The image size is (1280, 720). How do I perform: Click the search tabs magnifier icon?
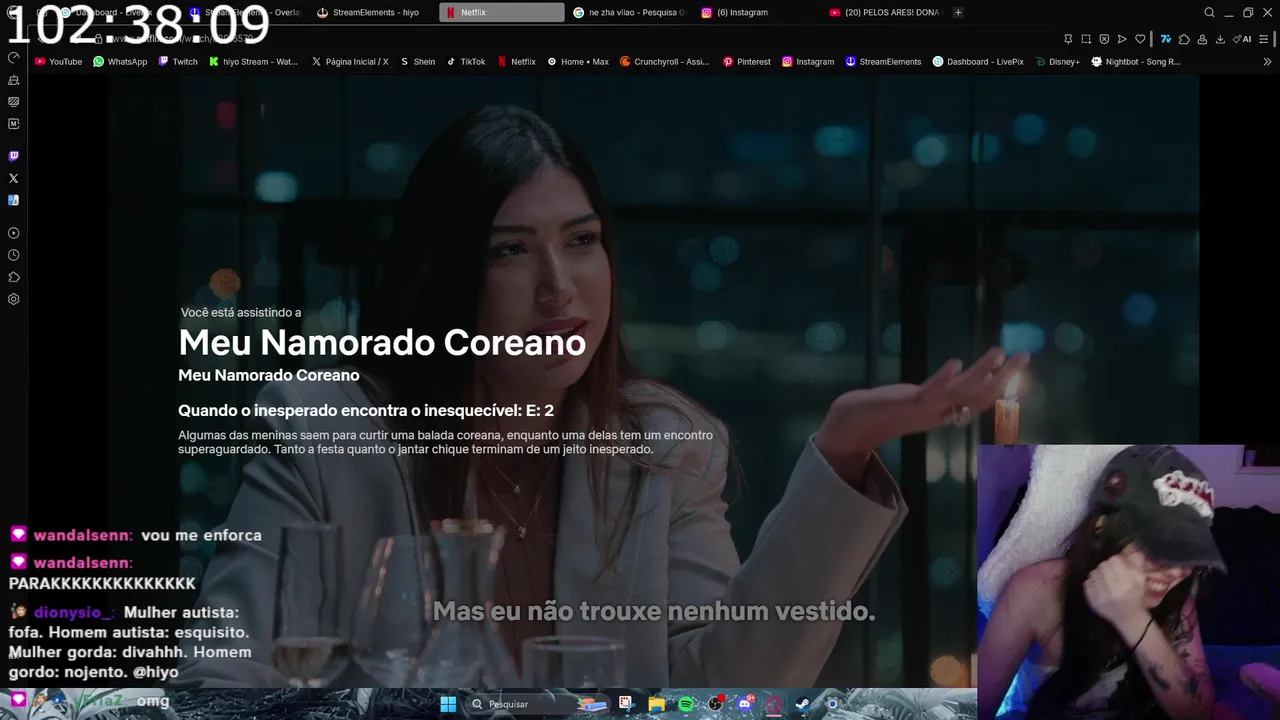[1209, 13]
